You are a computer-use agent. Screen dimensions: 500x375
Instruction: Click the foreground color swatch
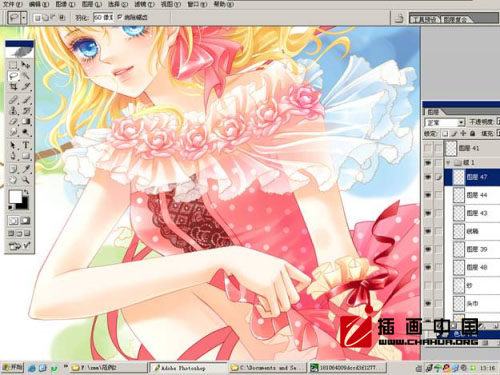pyautogui.click(x=15, y=197)
